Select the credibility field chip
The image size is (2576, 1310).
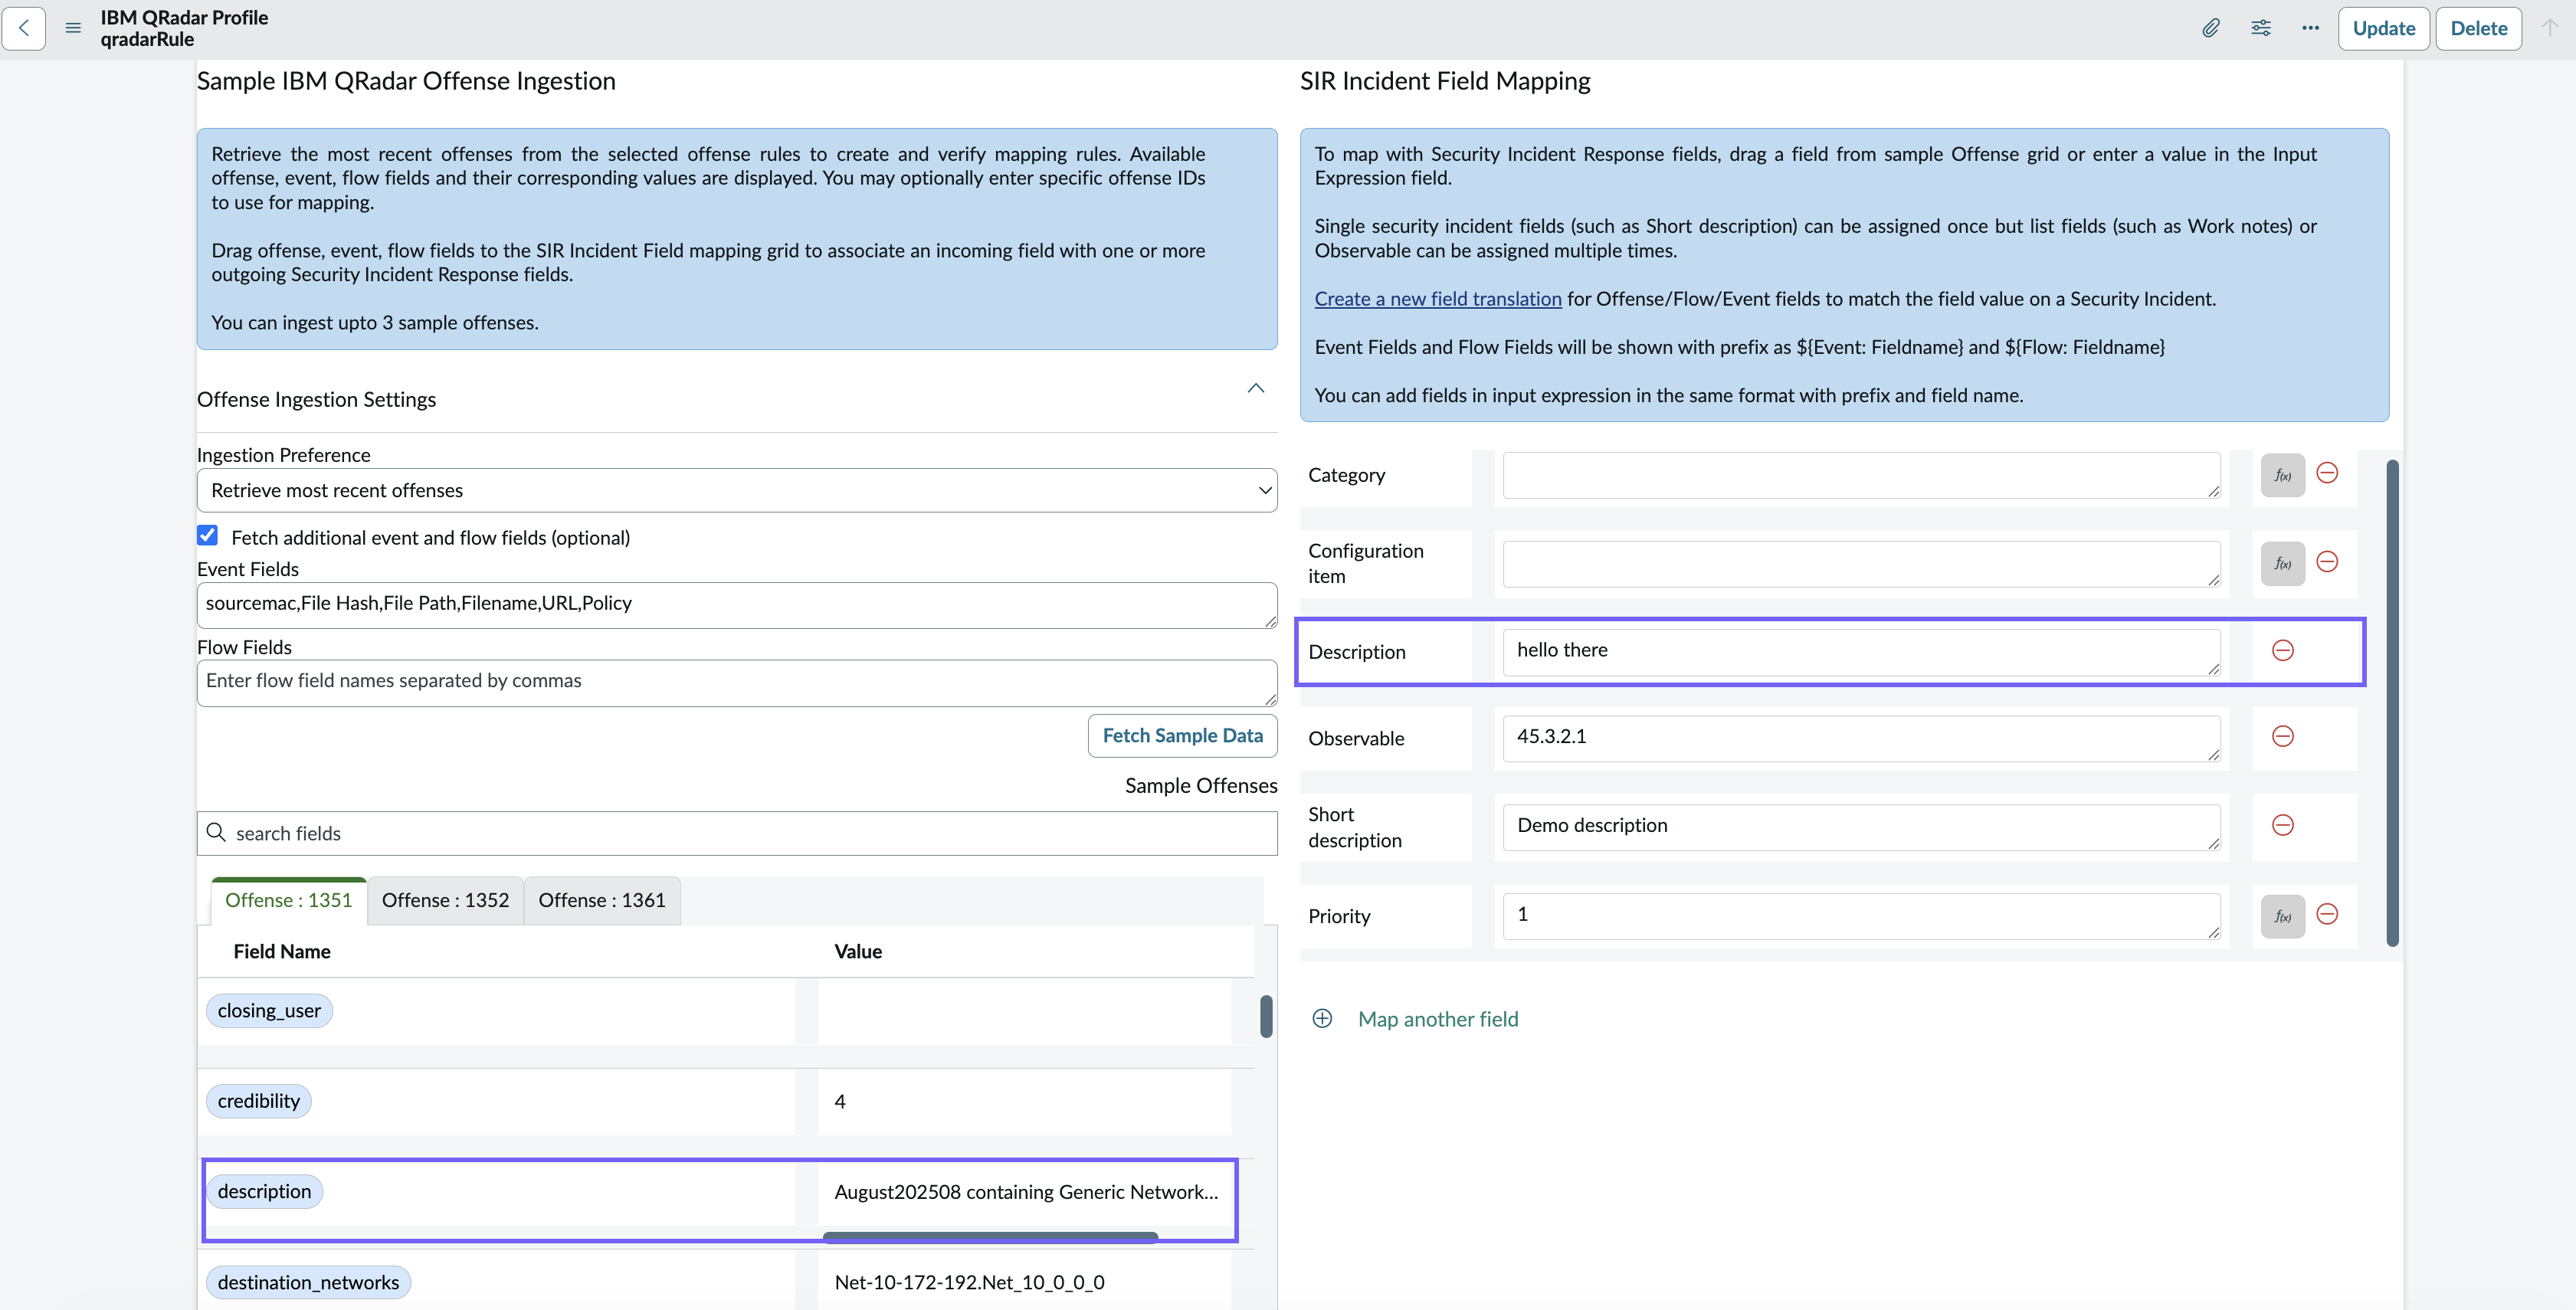pyautogui.click(x=259, y=1101)
